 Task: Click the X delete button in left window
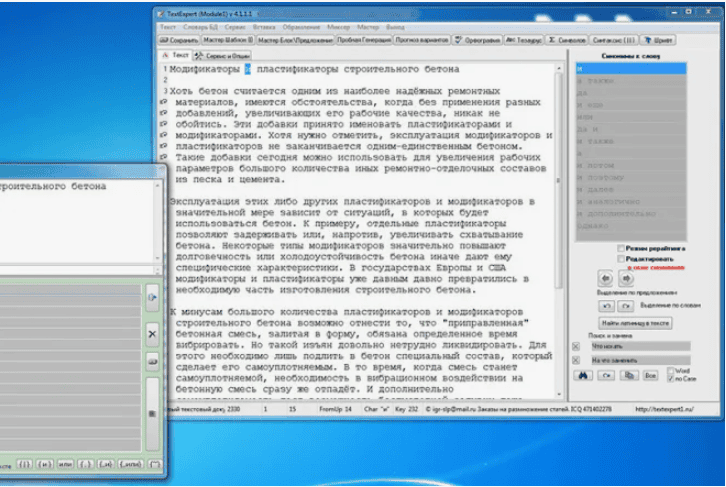click(x=152, y=334)
